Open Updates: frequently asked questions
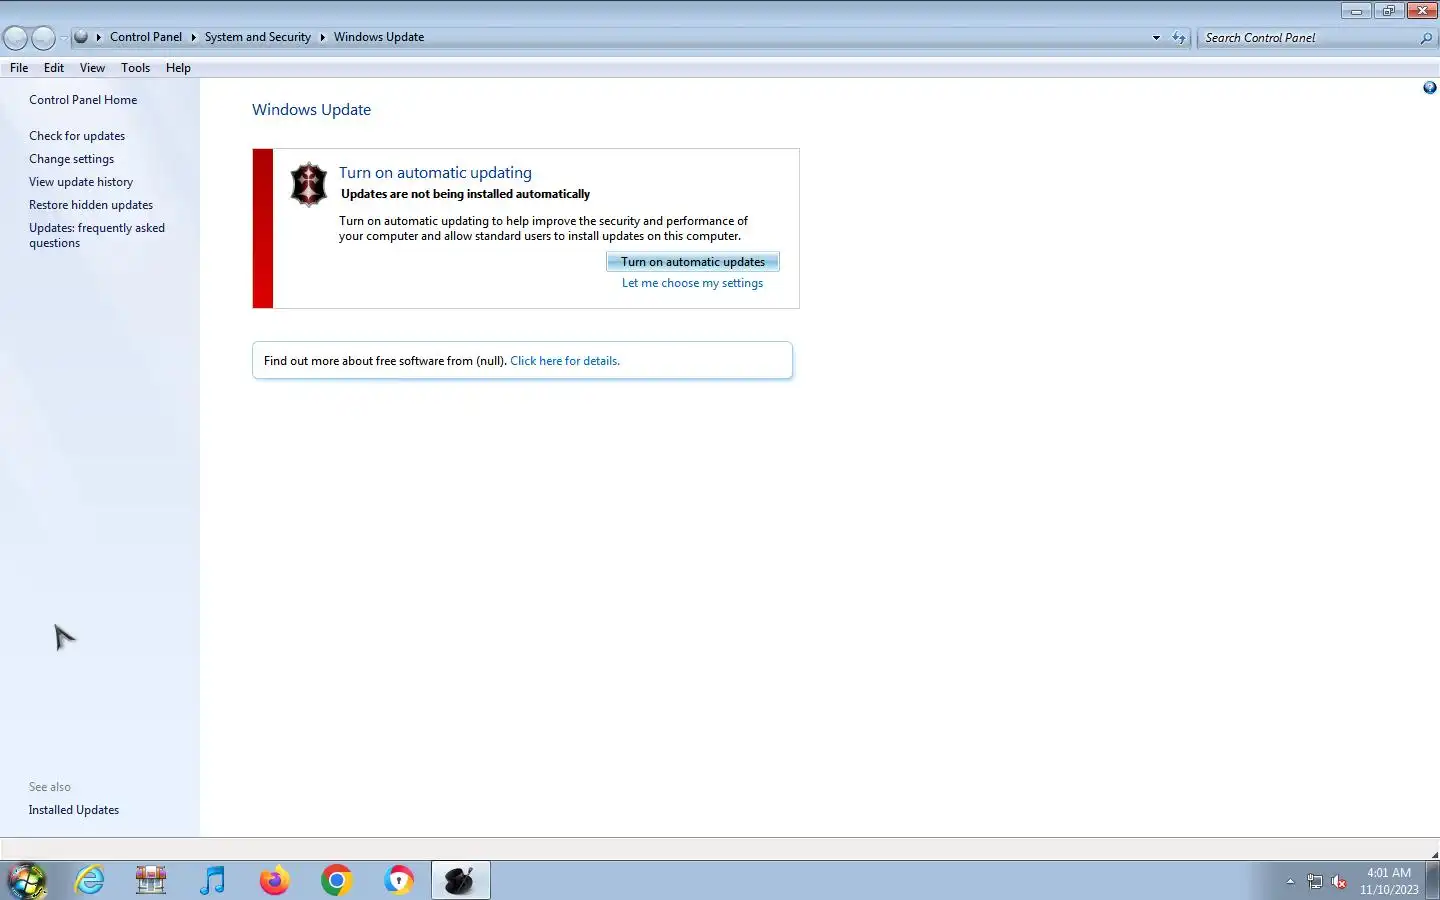1440x900 pixels. pos(97,235)
